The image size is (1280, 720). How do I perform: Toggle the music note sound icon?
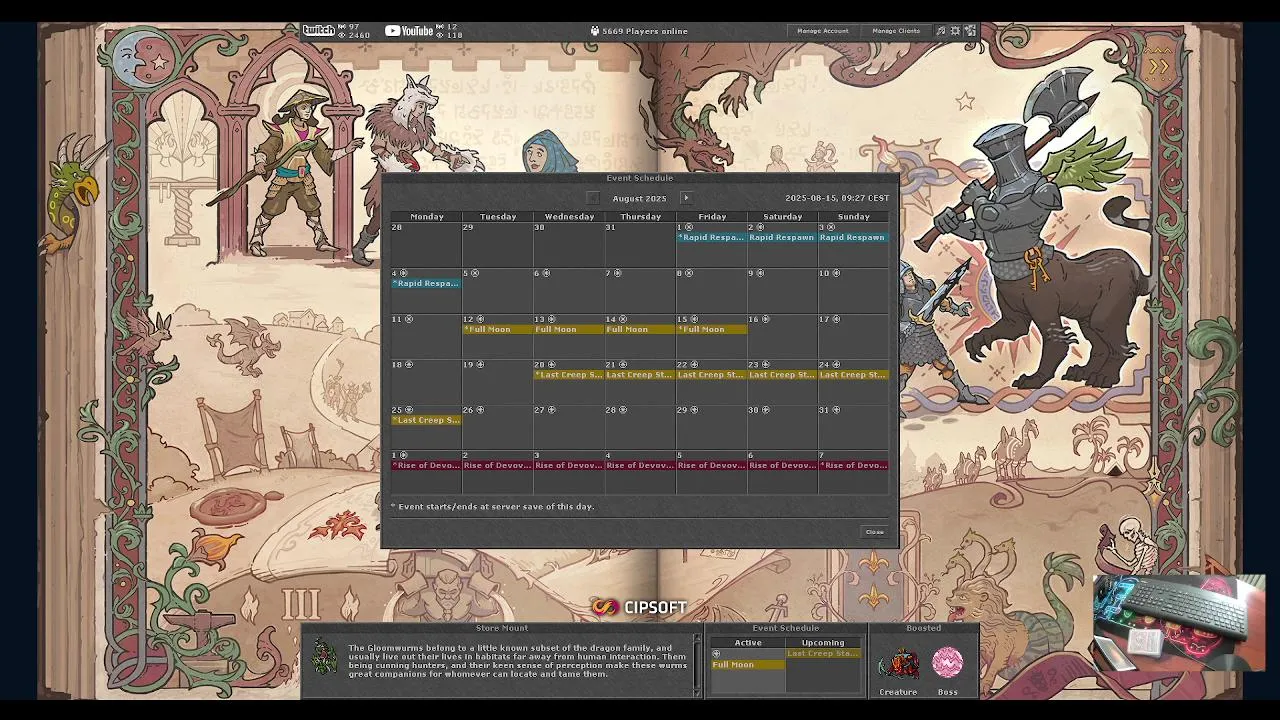(940, 31)
